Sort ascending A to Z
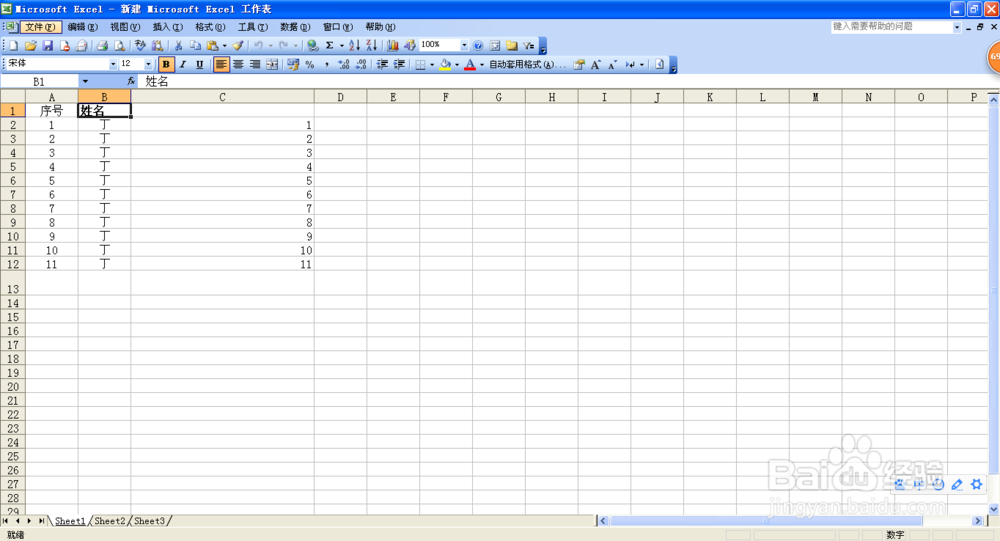The image size is (1000, 541). [x=355, y=45]
